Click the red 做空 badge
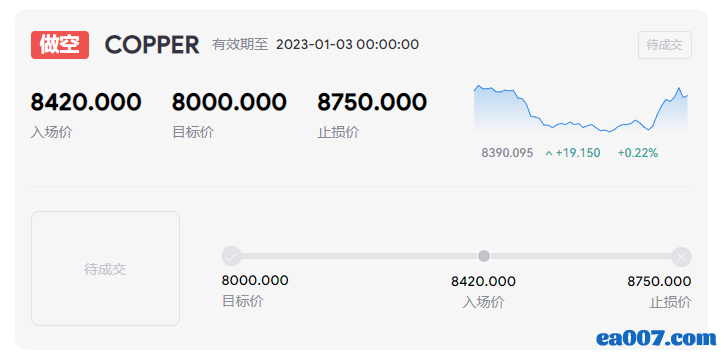The width and height of the screenshot is (726, 362). coord(60,45)
